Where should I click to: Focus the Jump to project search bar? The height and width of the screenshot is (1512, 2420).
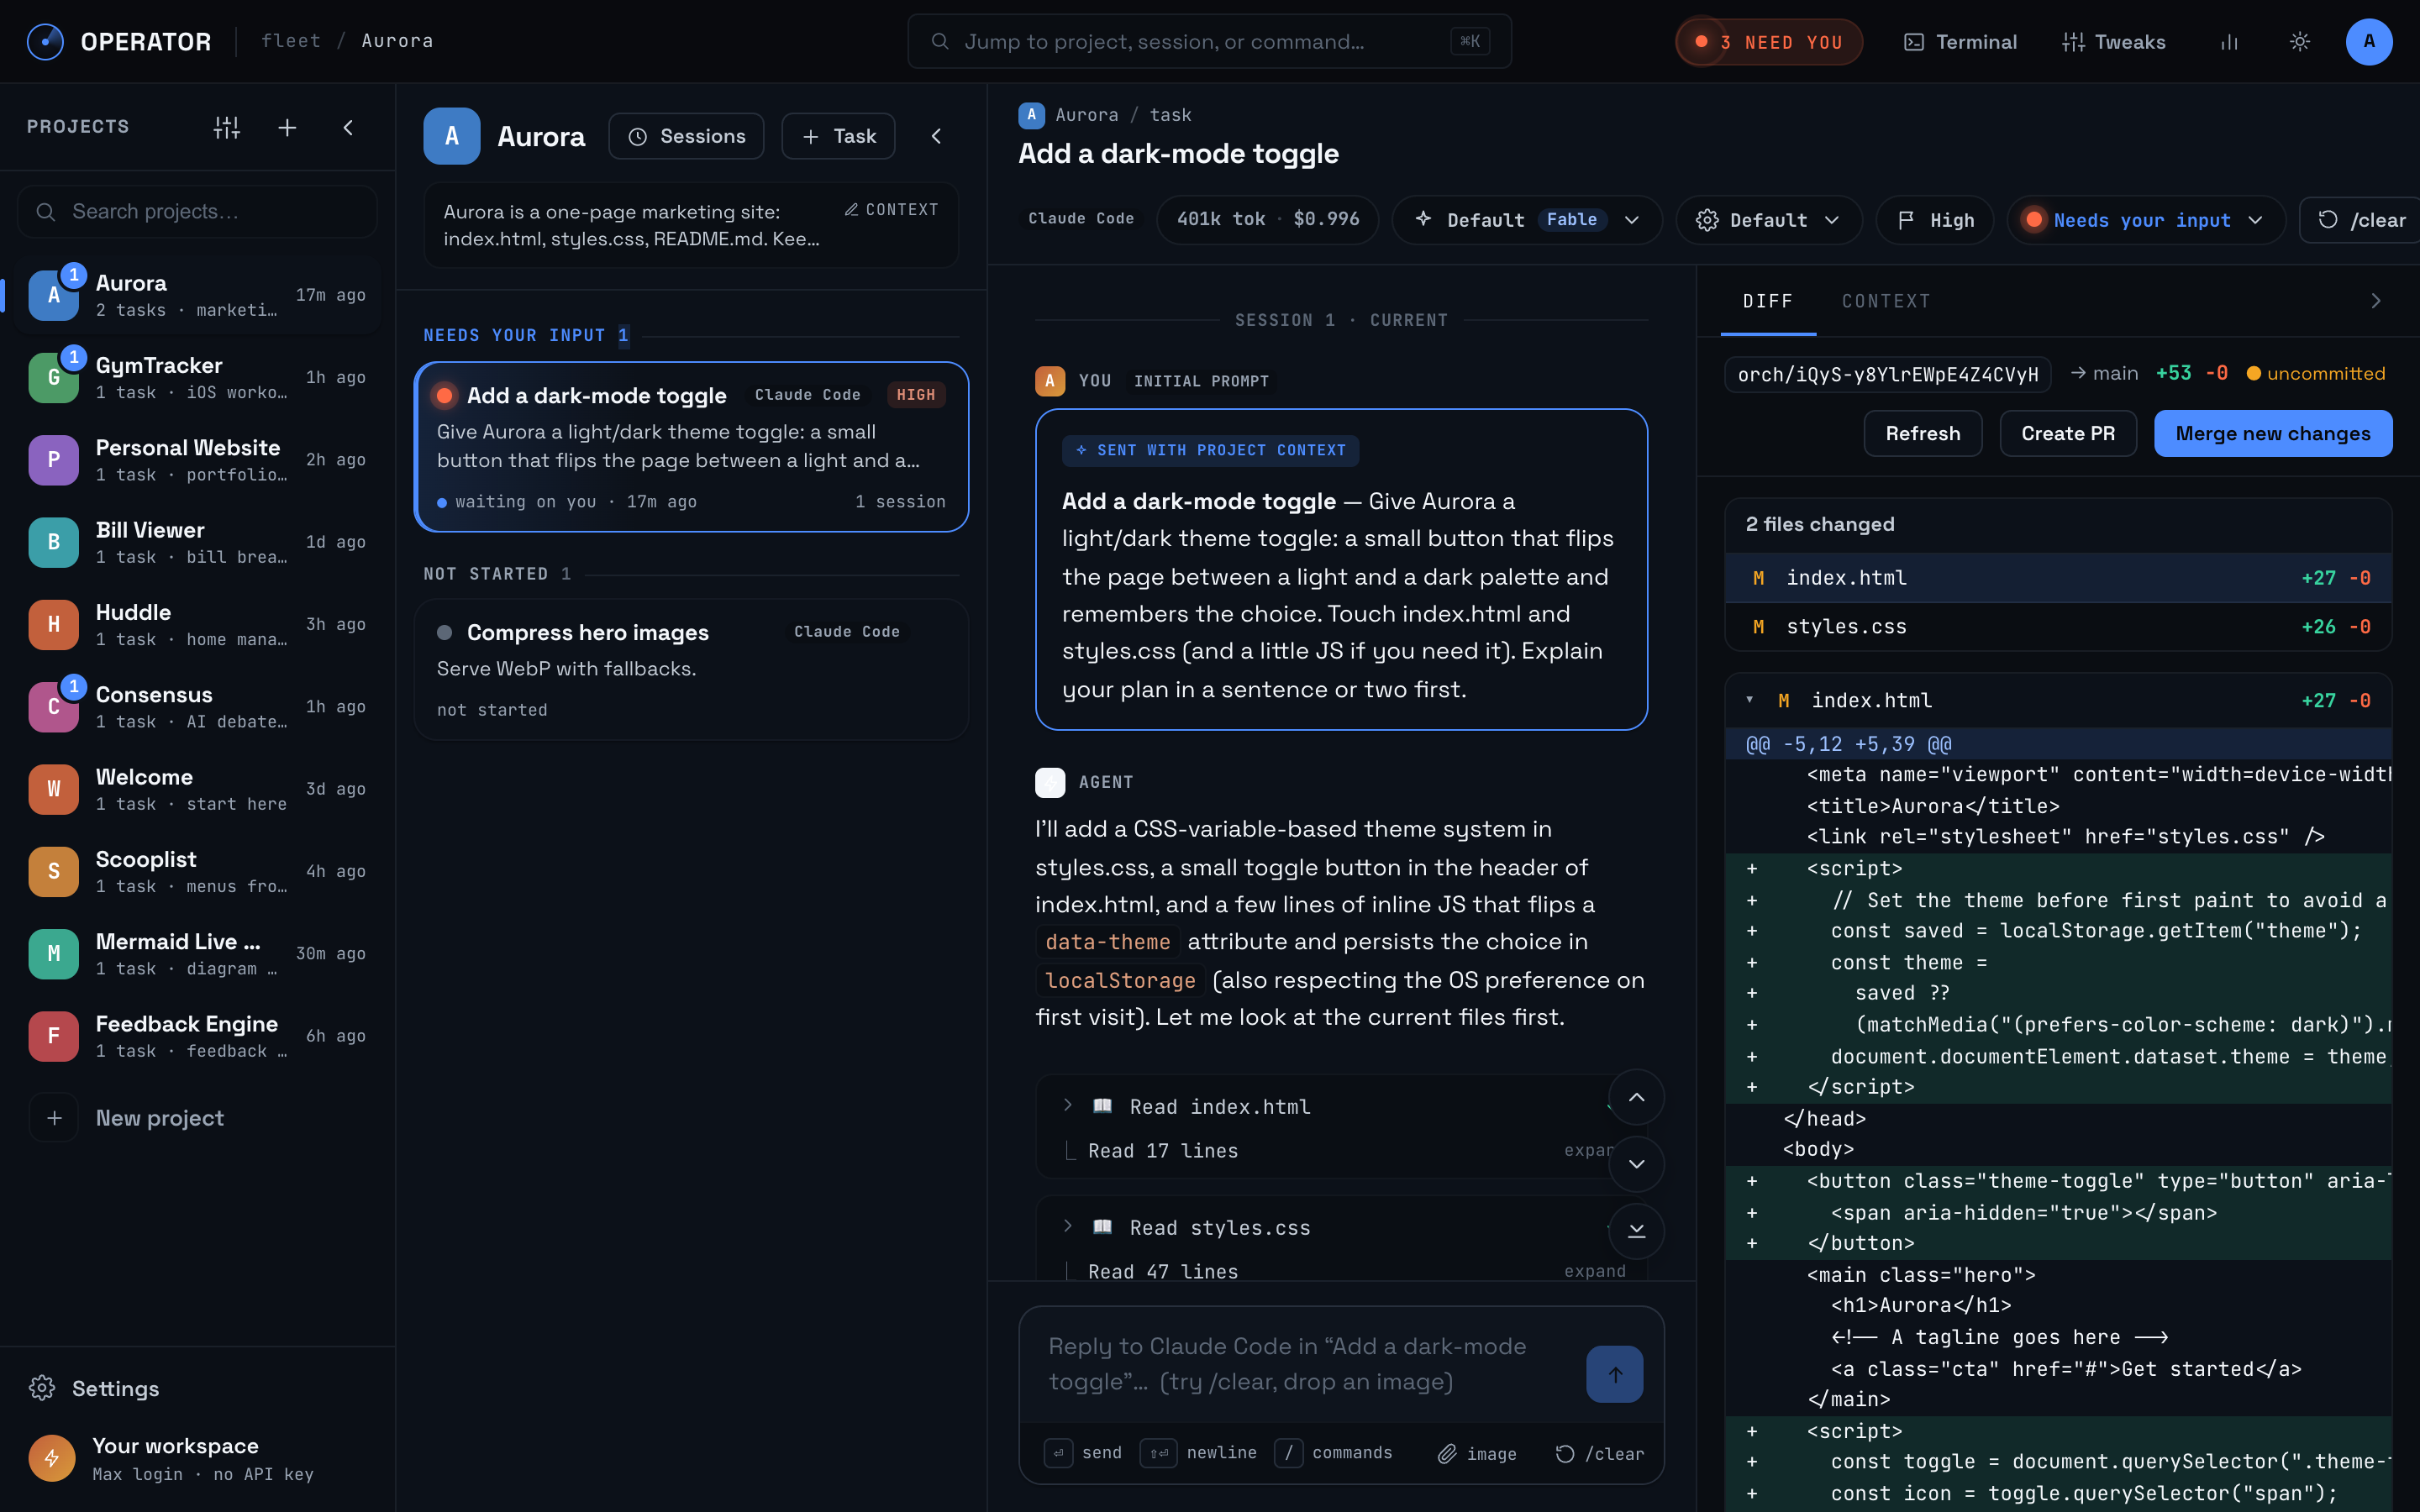click(1209, 41)
